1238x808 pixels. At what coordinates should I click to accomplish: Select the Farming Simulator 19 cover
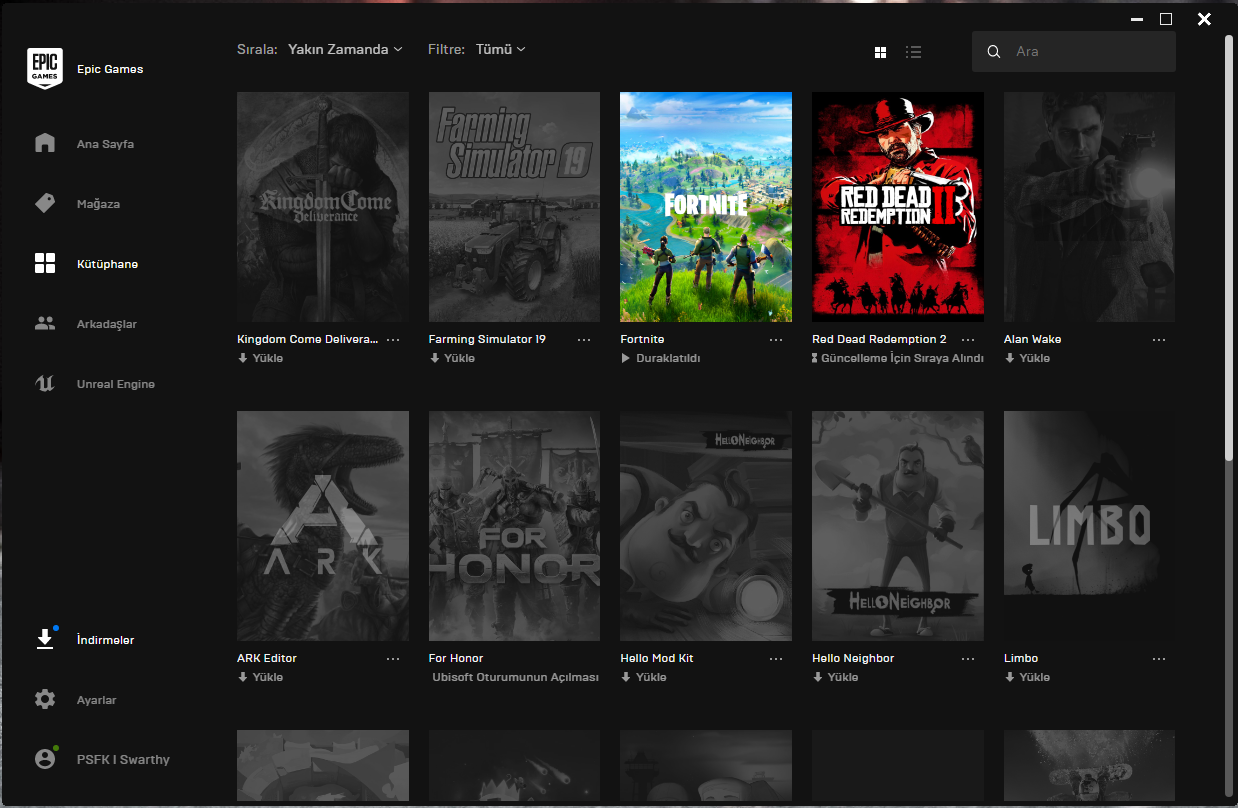(515, 207)
